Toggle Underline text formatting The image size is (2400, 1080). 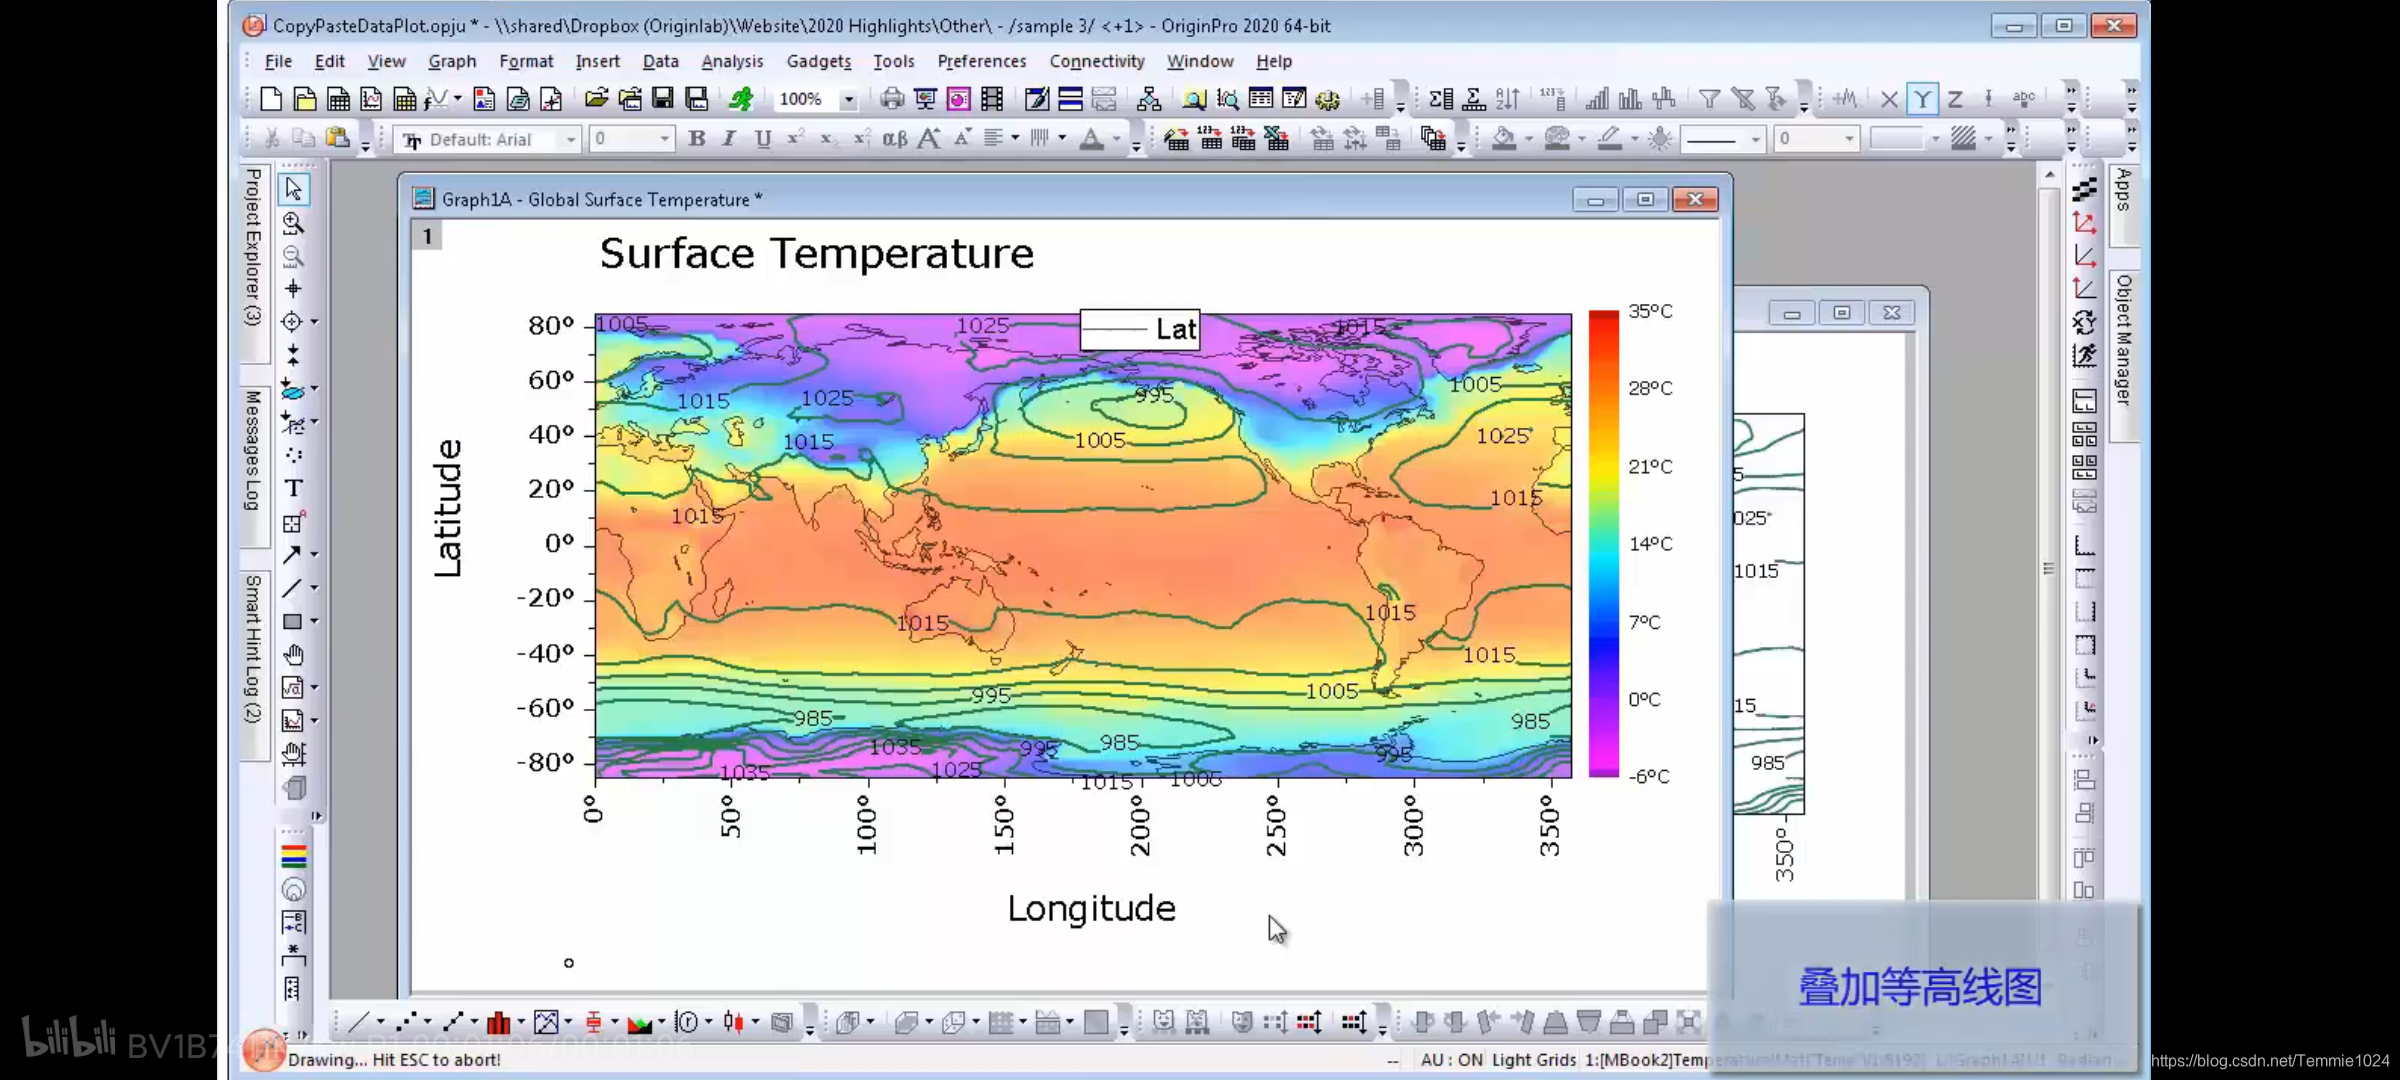click(763, 139)
